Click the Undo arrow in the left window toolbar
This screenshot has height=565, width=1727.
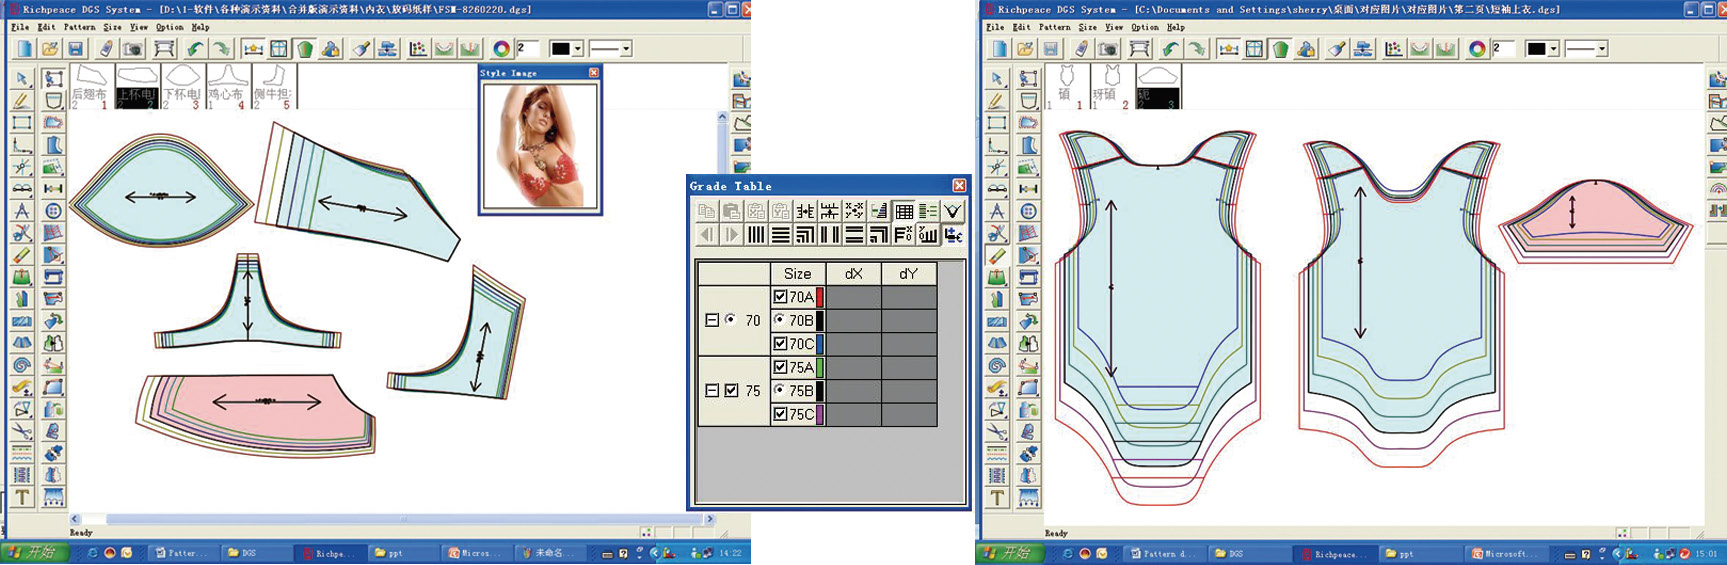(x=195, y=49)
